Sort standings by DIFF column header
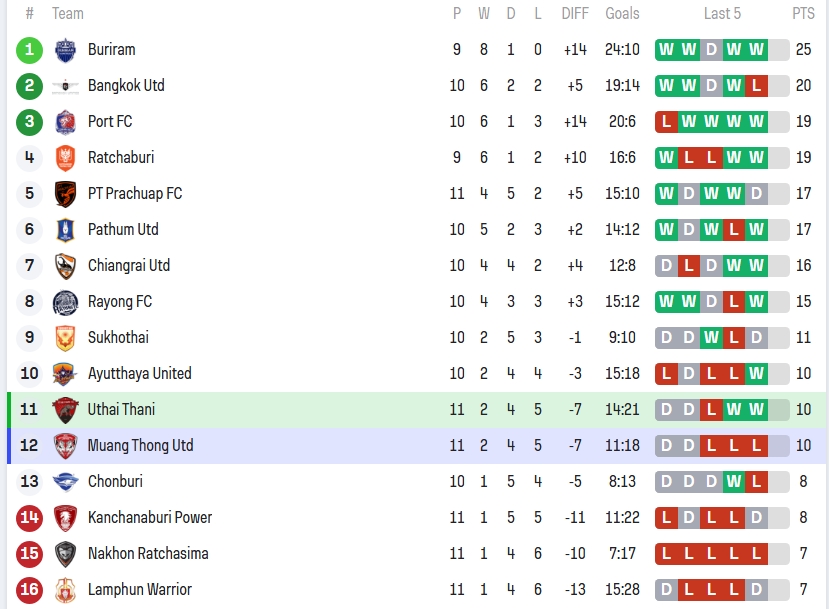The image size is (829, 609). pos(575,14)
